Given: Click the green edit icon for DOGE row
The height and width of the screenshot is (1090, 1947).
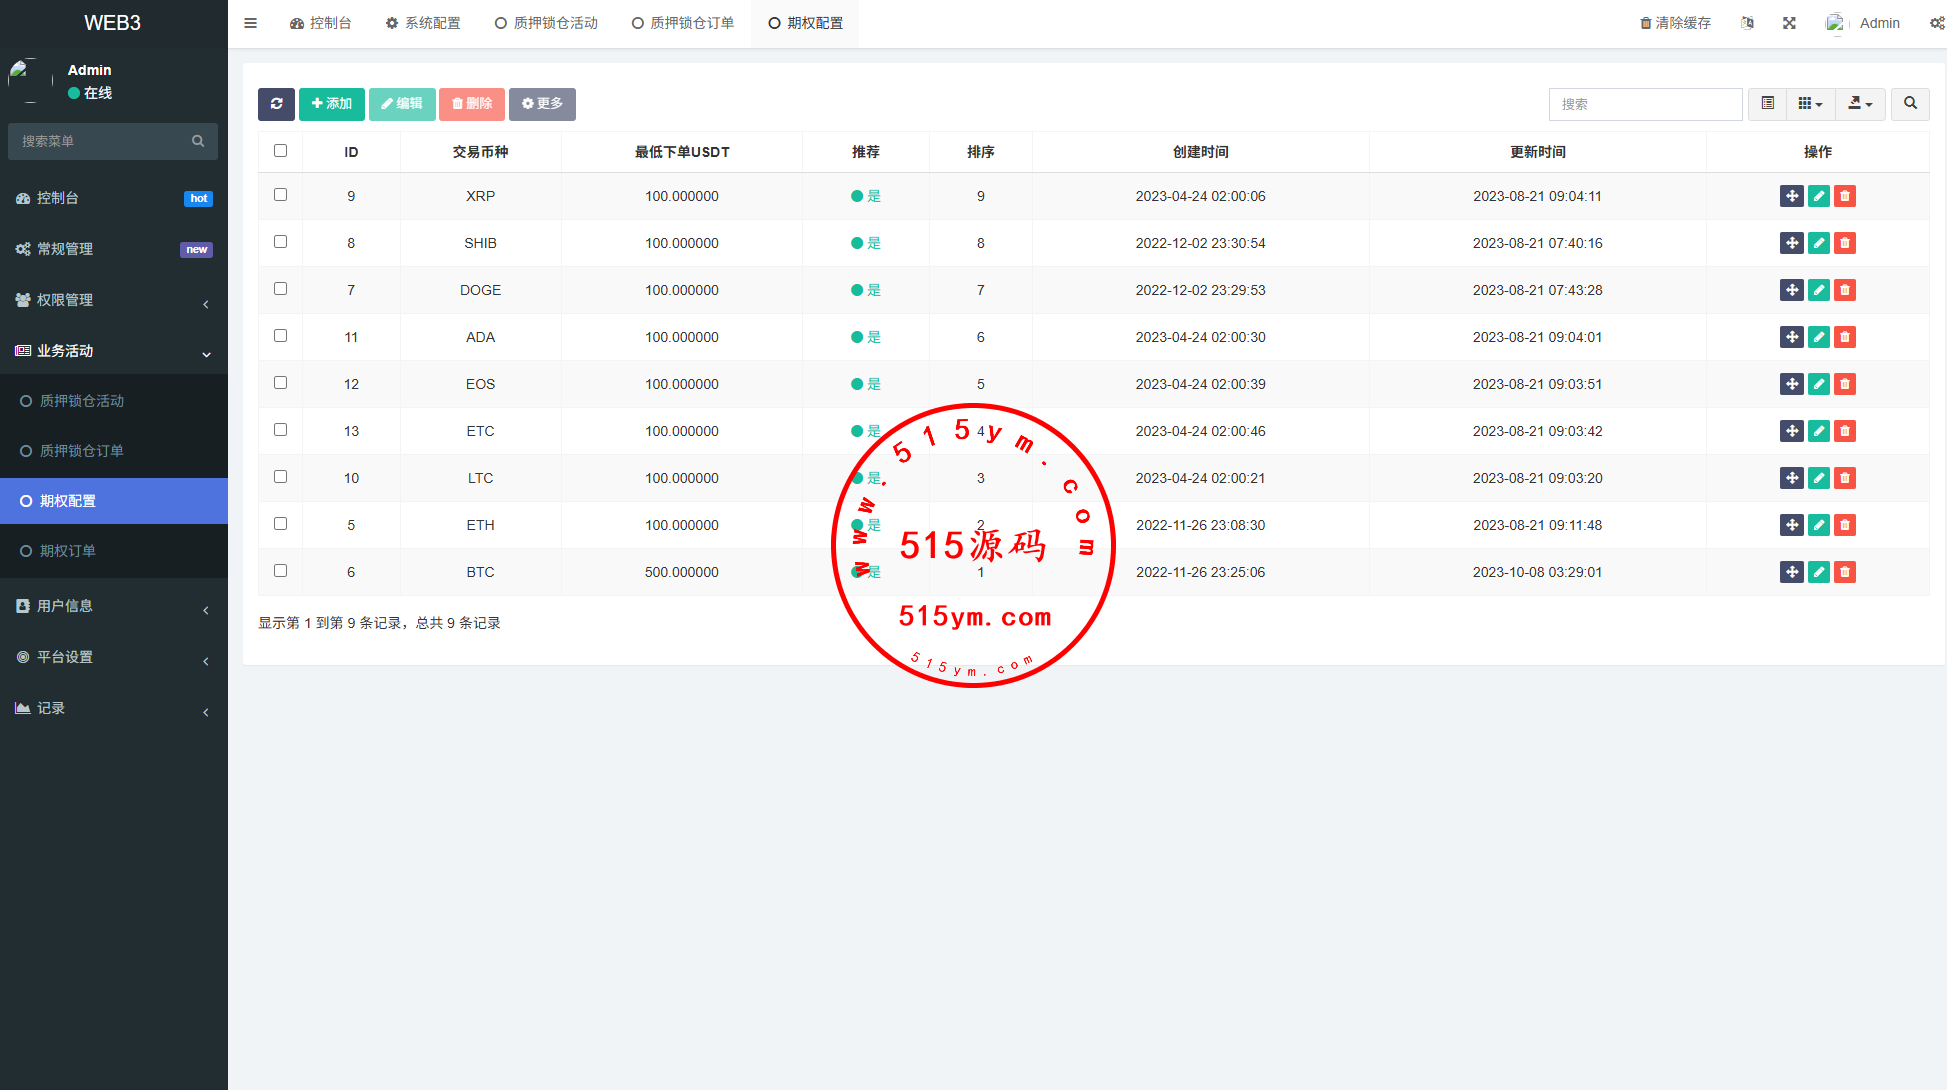Looking at the screenshot, I should coord(1818,290).
